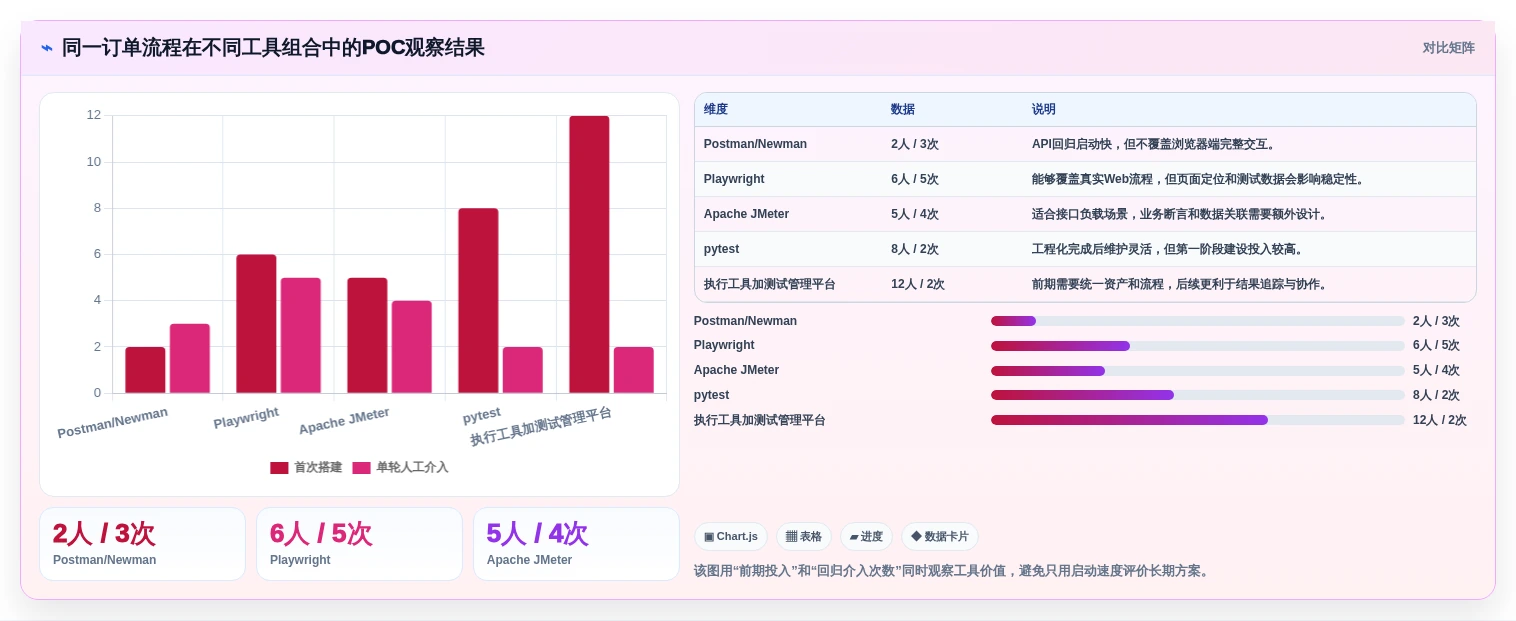Image resolution: width=1516 pixels, height=621 pixels.
Task: Click the Postman/Newman 首次搭建 bar at 2
Action: (x=145, y=370)
